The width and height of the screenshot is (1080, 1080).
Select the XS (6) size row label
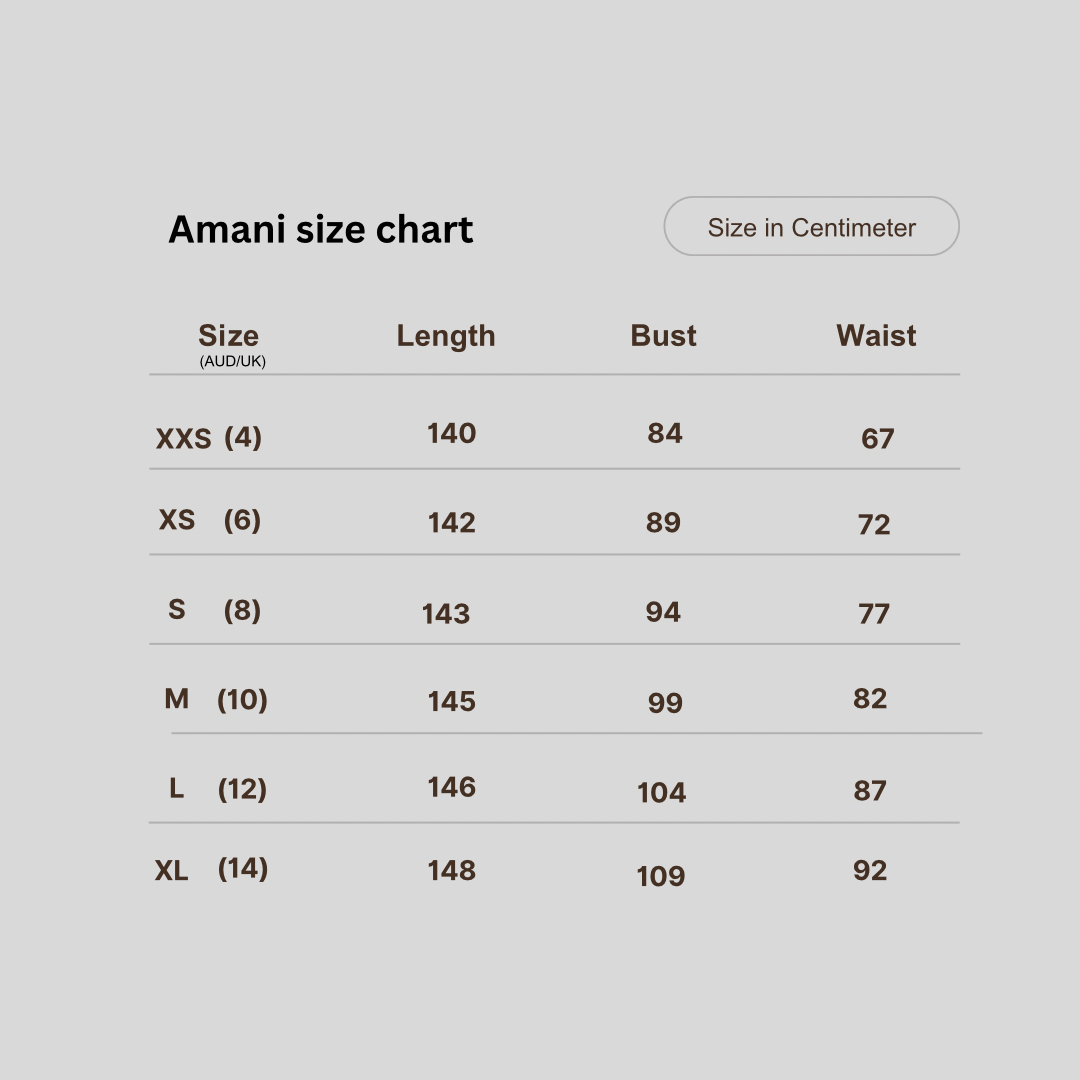click(x=209, y=520)
